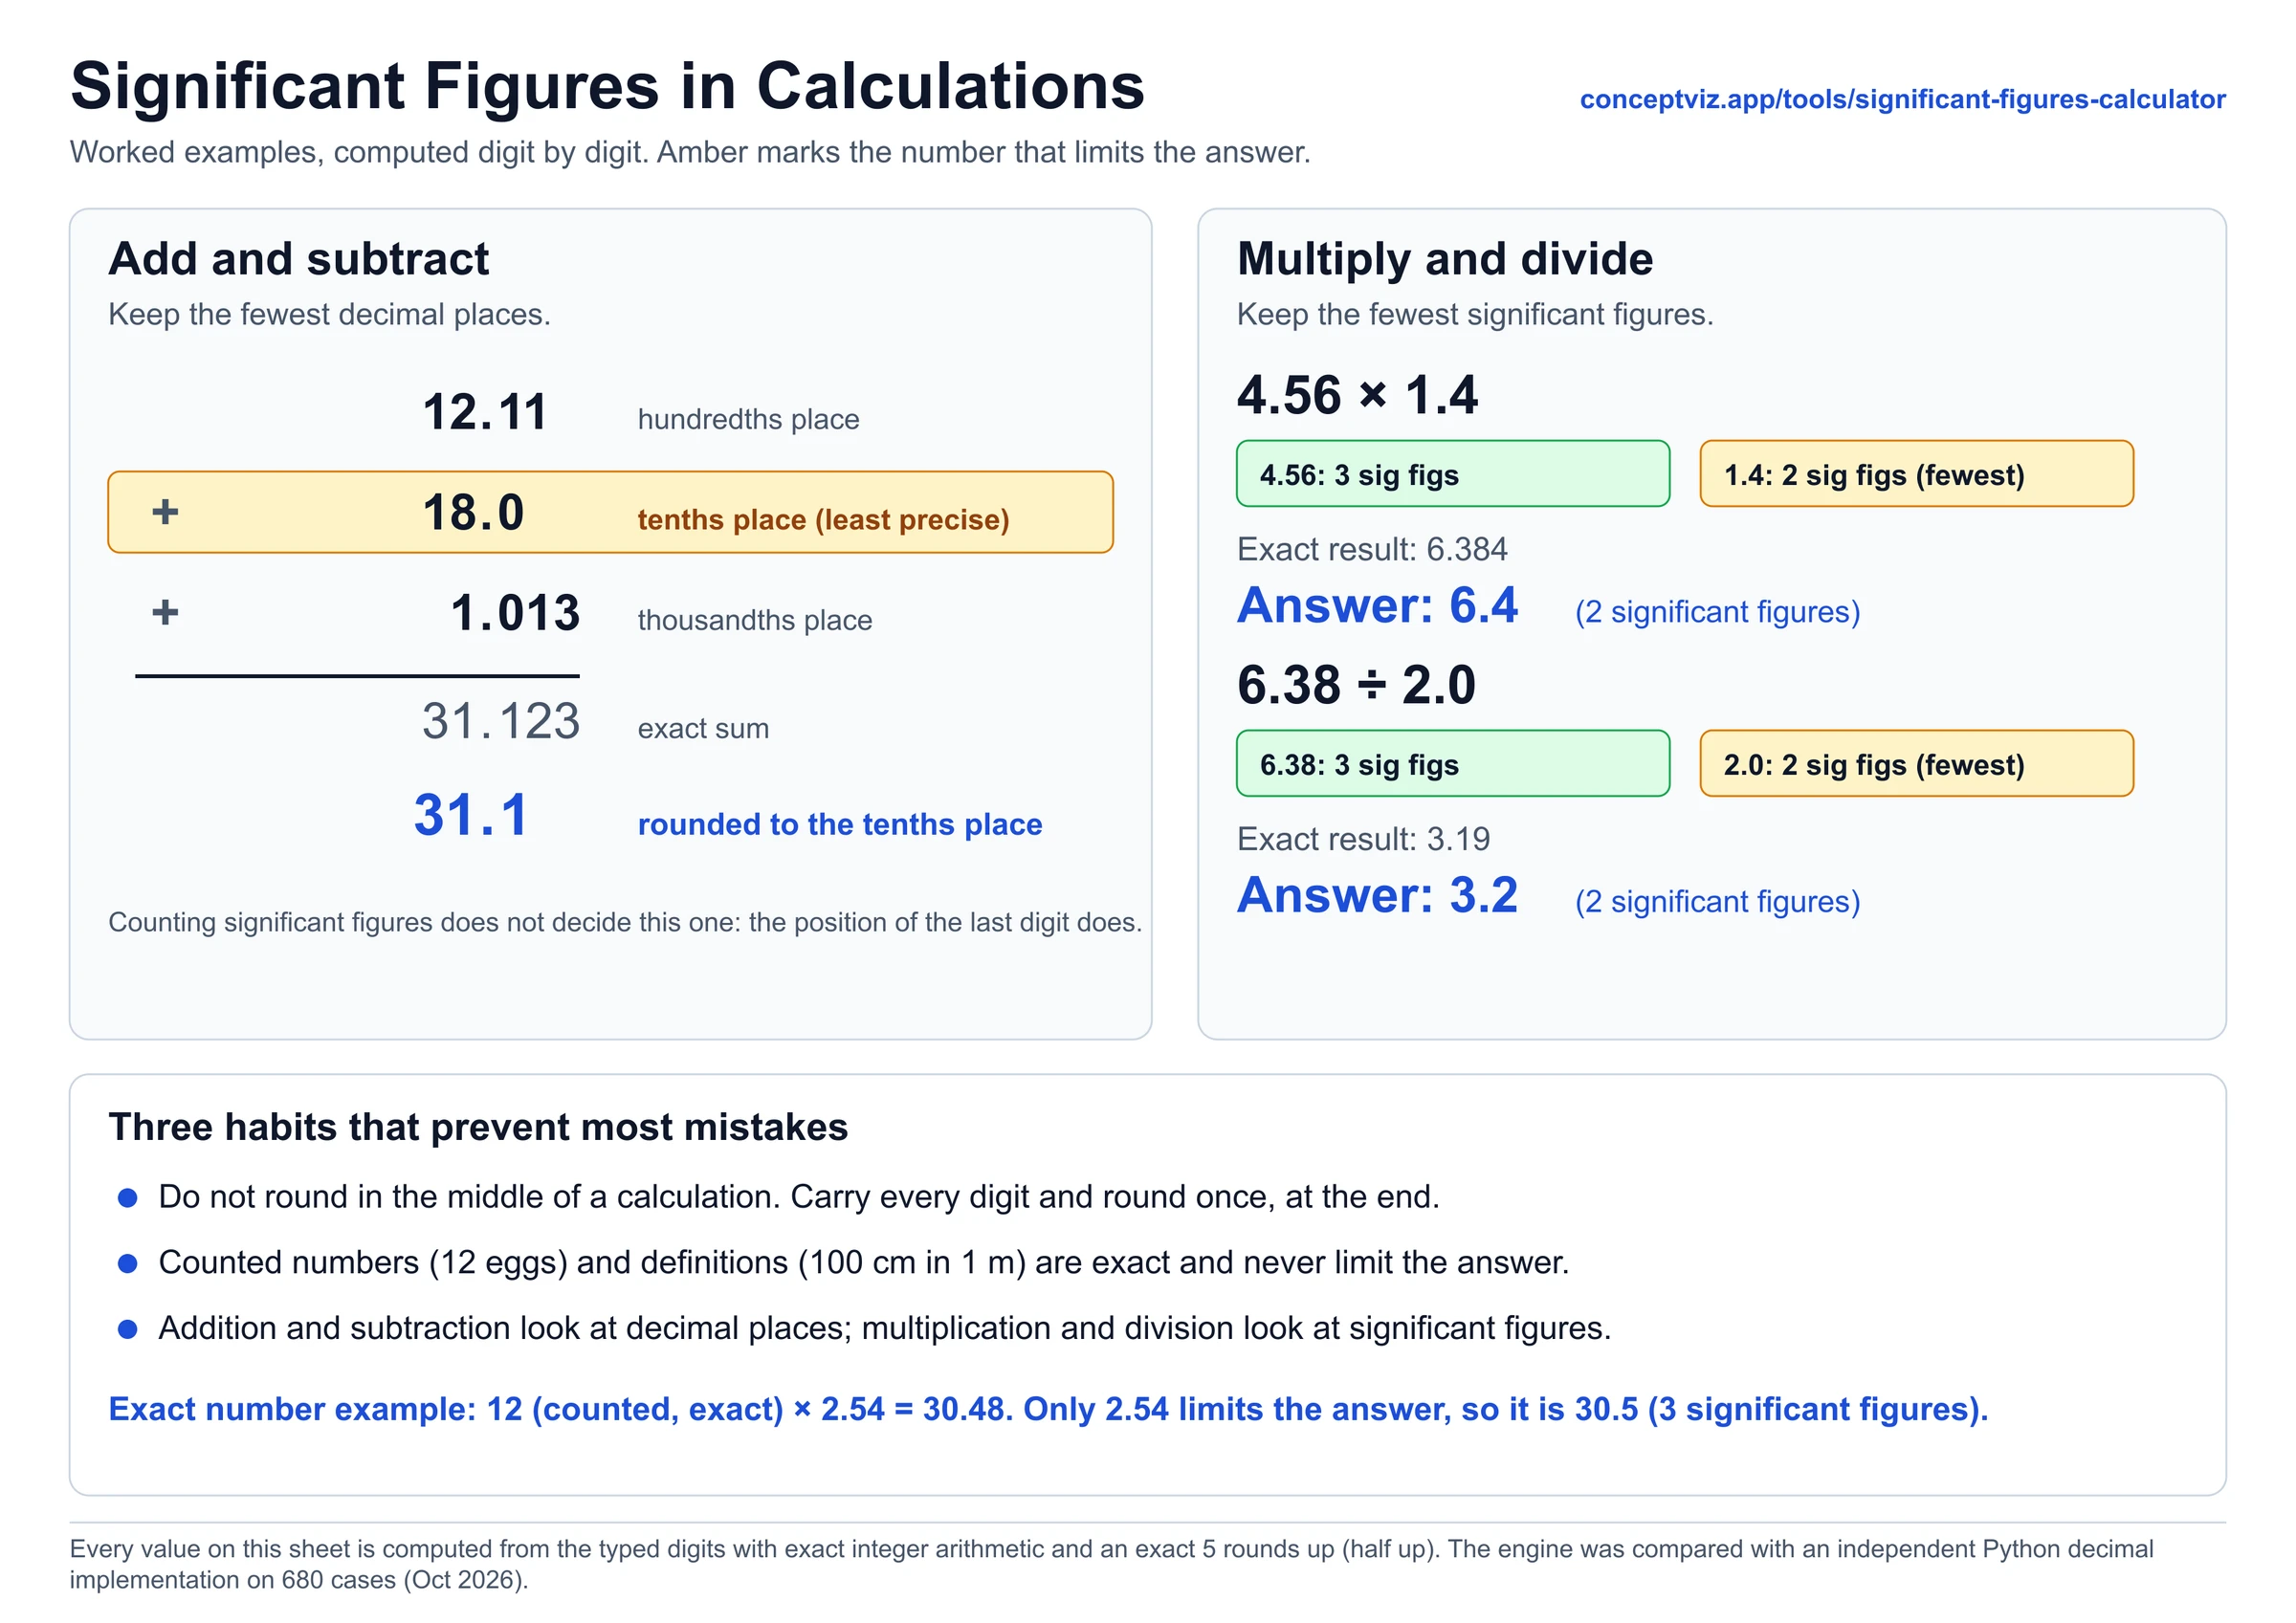Click the '6.38: 3 sig figs' green box
The image size is (2296, 1623).
[x=1453, y=763]
